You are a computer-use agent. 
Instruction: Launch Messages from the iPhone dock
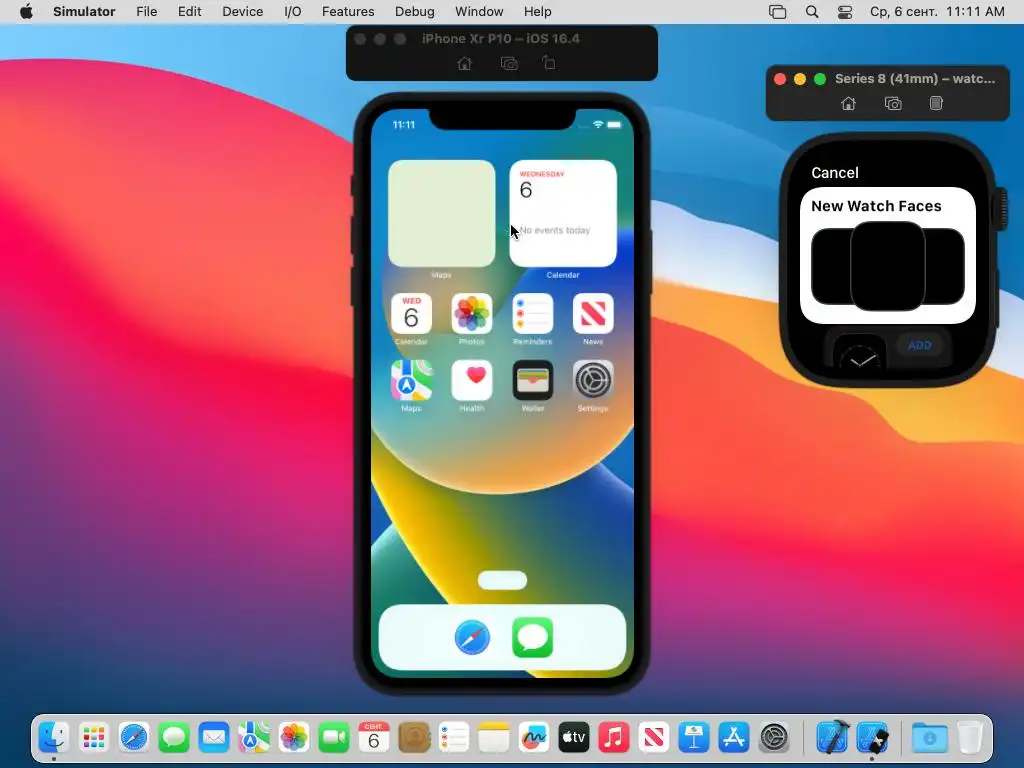pos(532,637)
